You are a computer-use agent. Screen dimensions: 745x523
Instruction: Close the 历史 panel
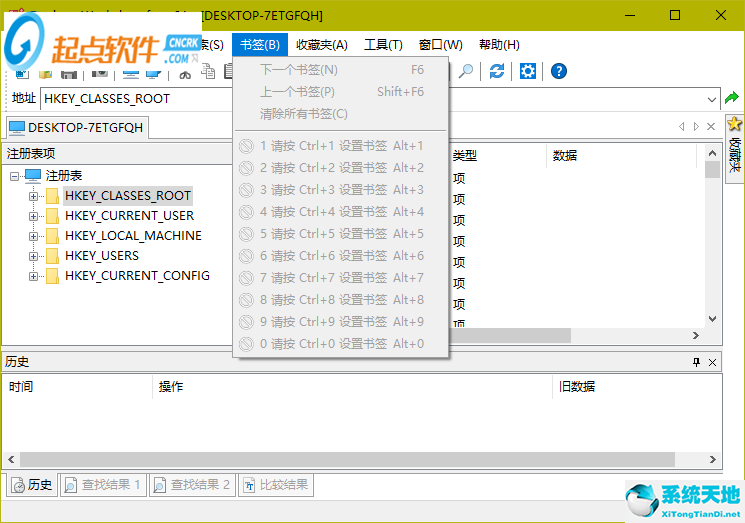712,362
